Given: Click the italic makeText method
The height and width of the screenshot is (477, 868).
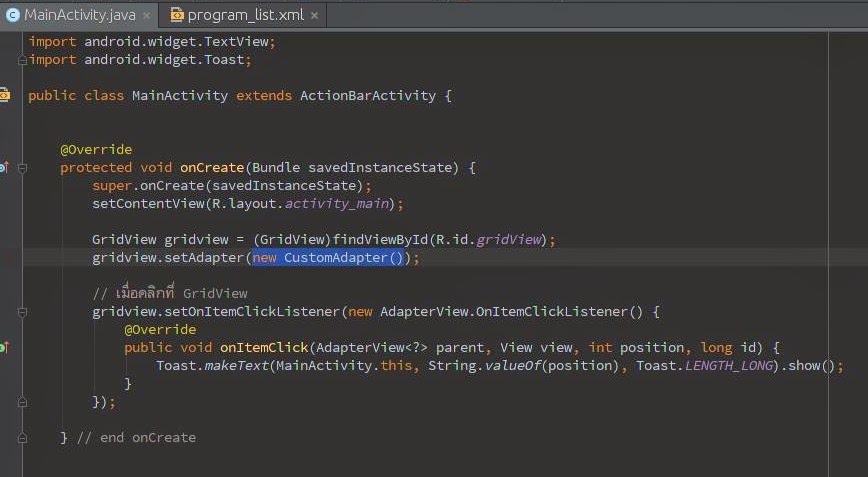Looking at the screenshot, I should (236, 366).
